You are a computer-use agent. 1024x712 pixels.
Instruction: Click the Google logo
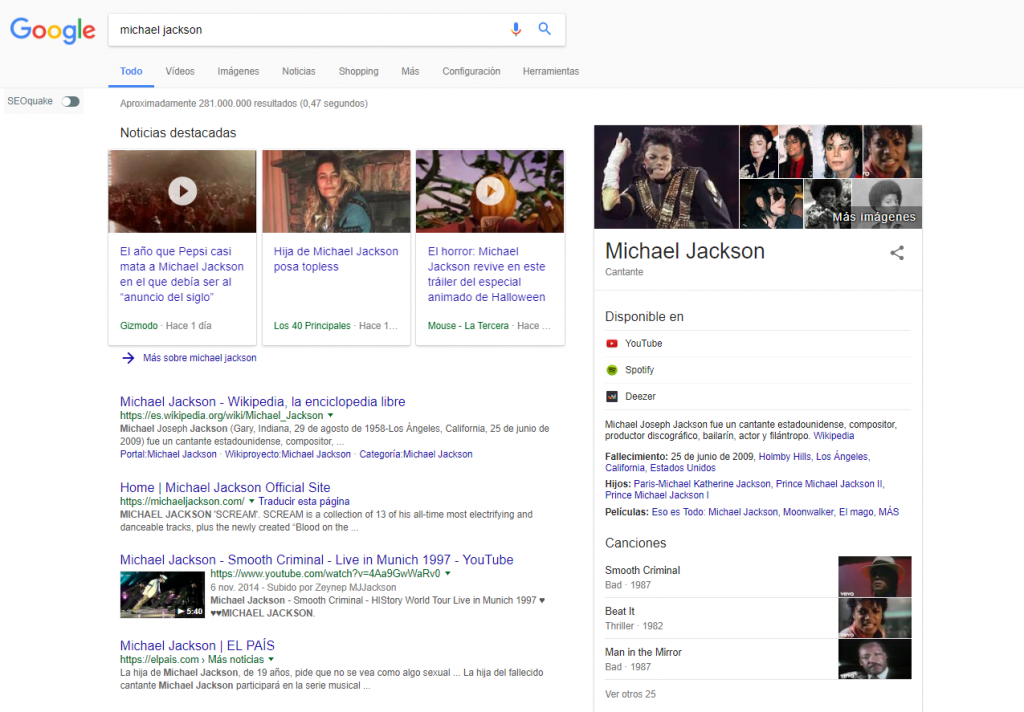(x=53, y=30)
